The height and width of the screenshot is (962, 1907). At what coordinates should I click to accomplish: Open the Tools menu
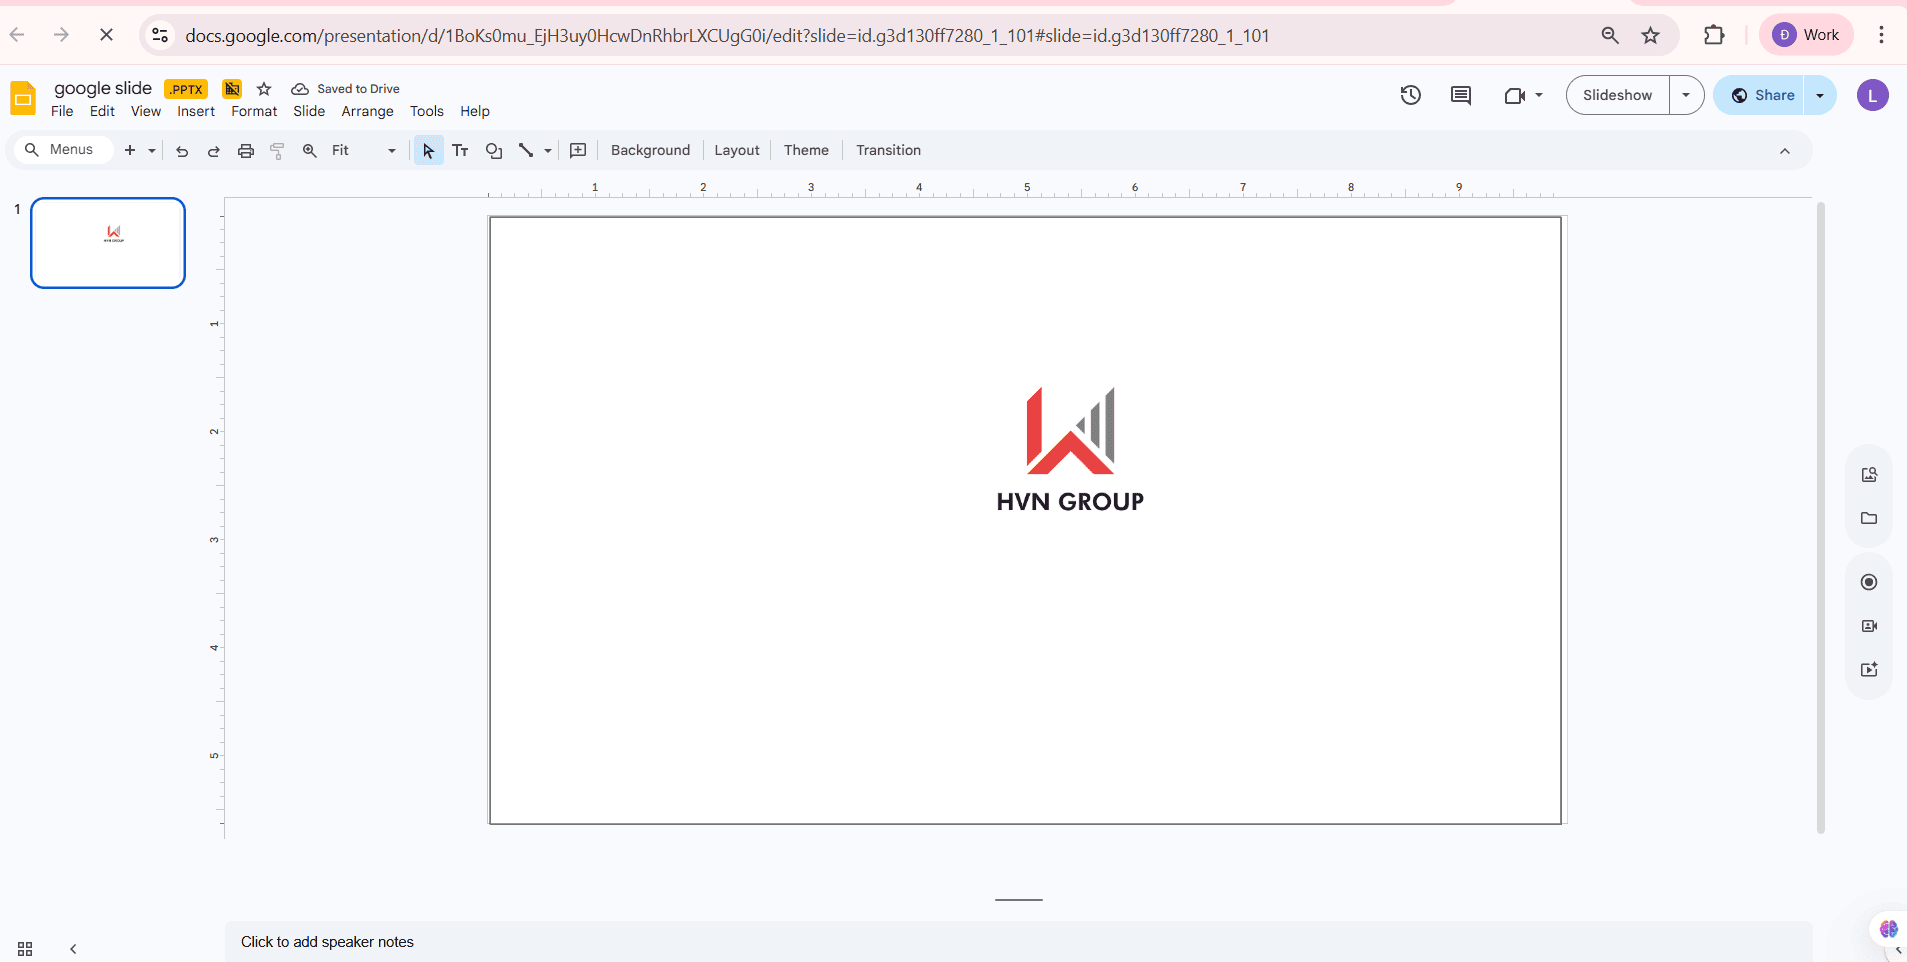(x=427, y=111)
